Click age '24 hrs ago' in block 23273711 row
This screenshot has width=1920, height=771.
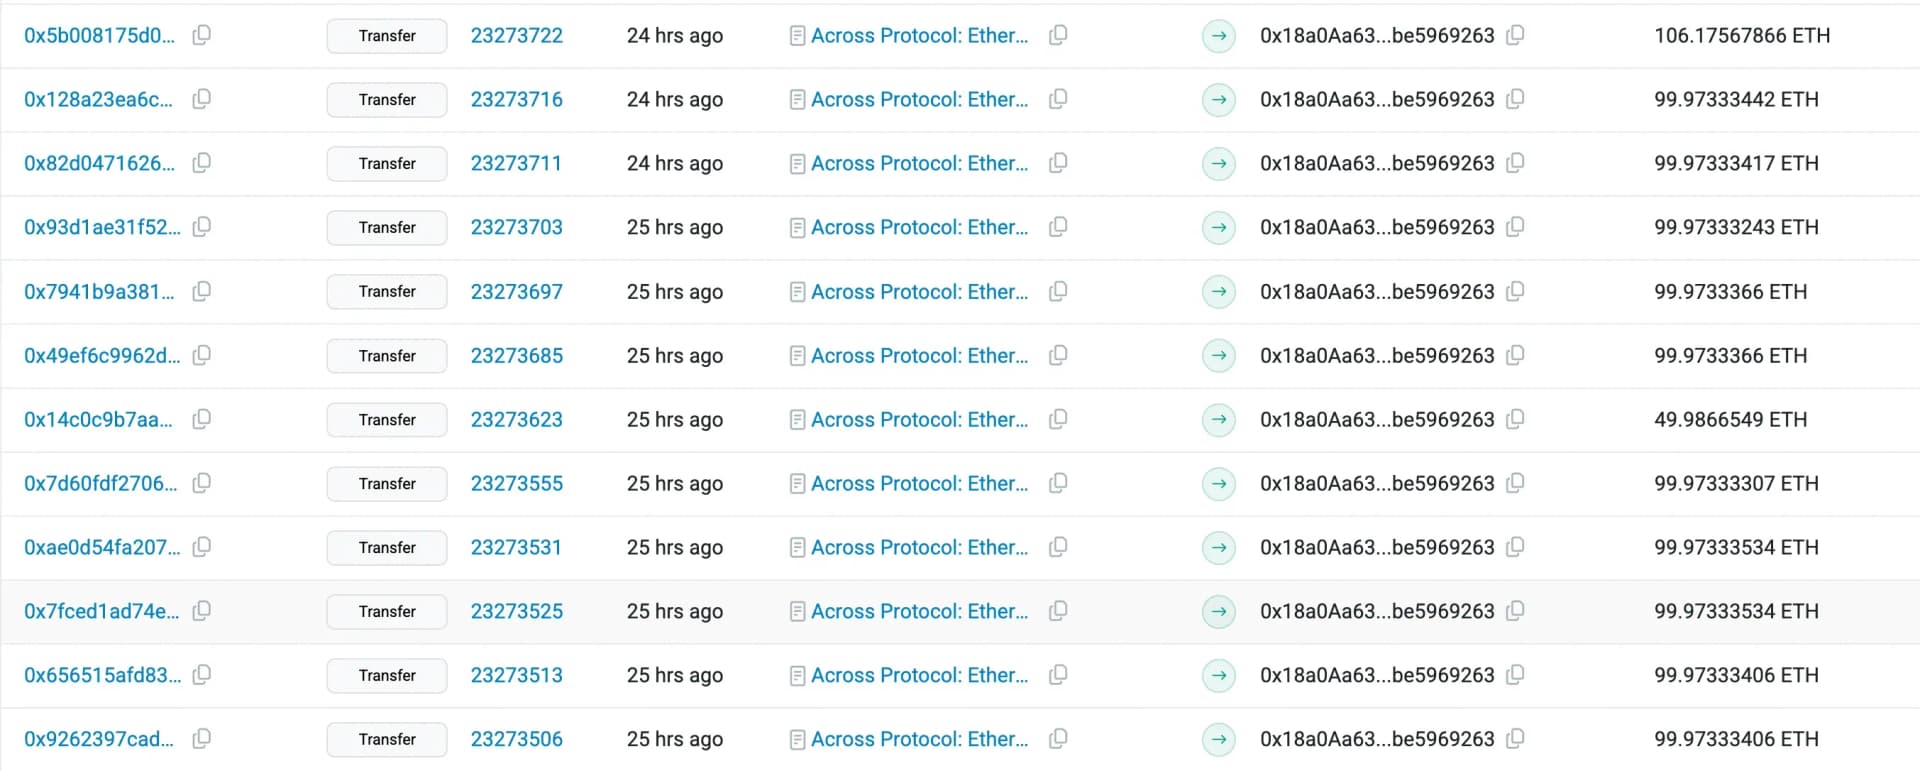point(675,164)
